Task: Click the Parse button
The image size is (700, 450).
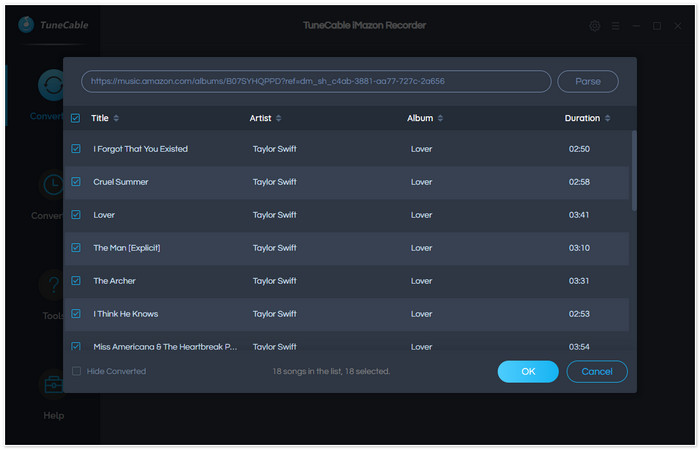Action: [588, 82]
